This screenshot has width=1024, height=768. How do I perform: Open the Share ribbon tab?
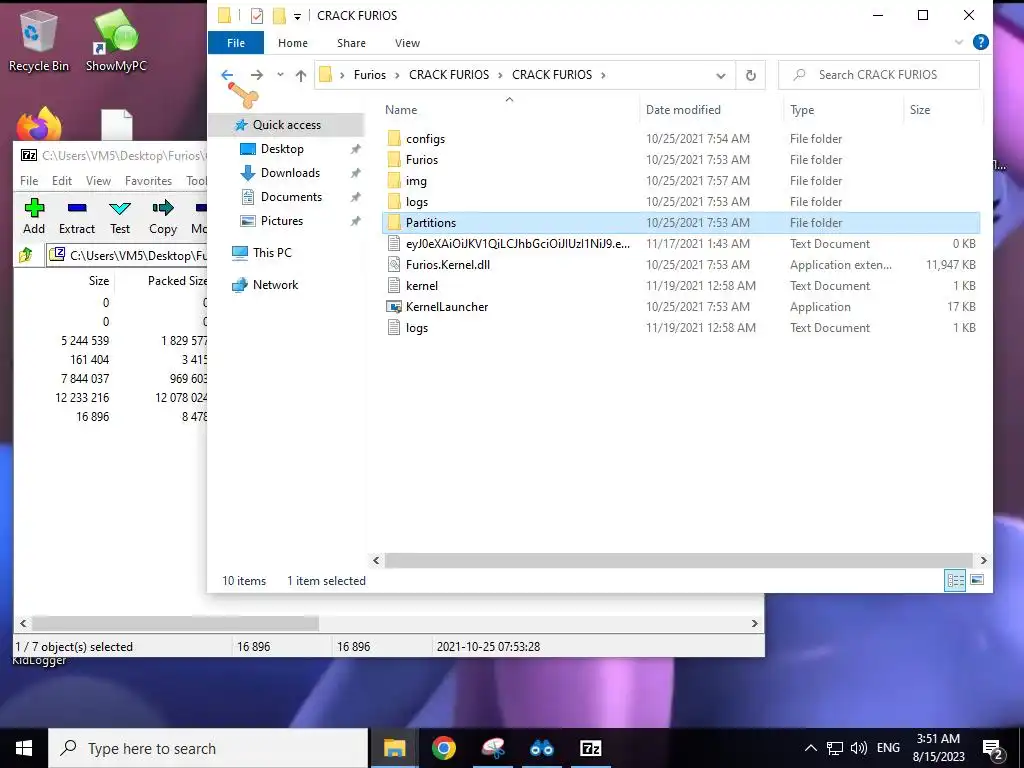[351, 43]
